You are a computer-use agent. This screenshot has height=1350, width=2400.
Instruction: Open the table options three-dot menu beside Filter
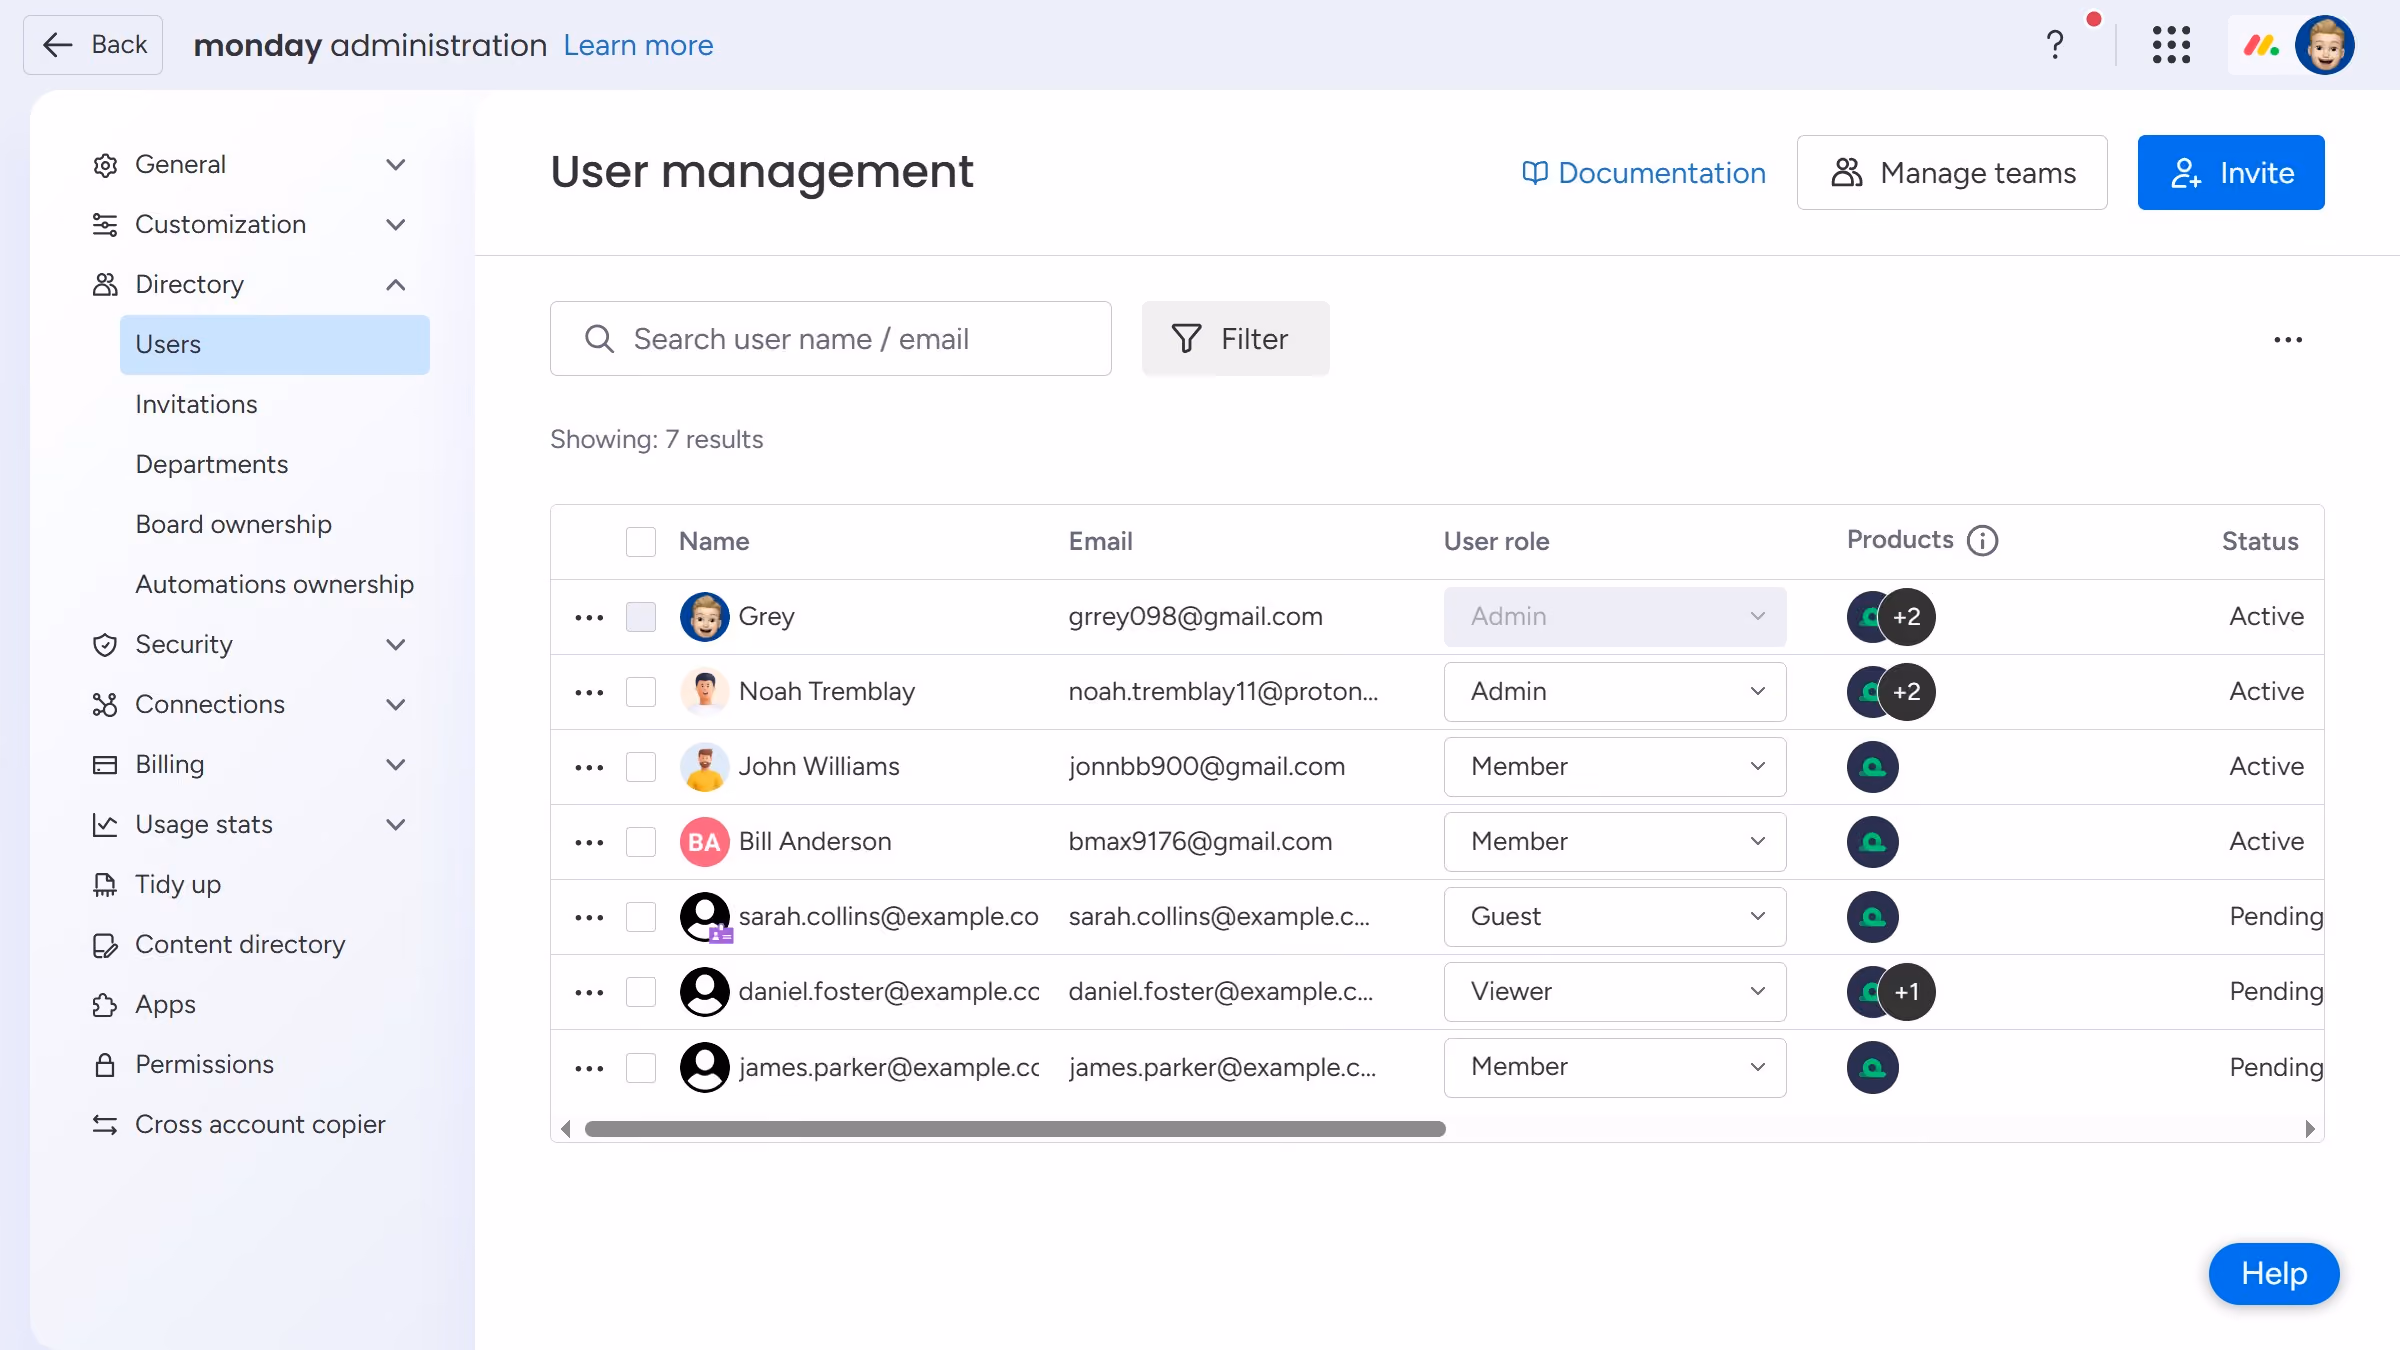(x=2288, y=340)
